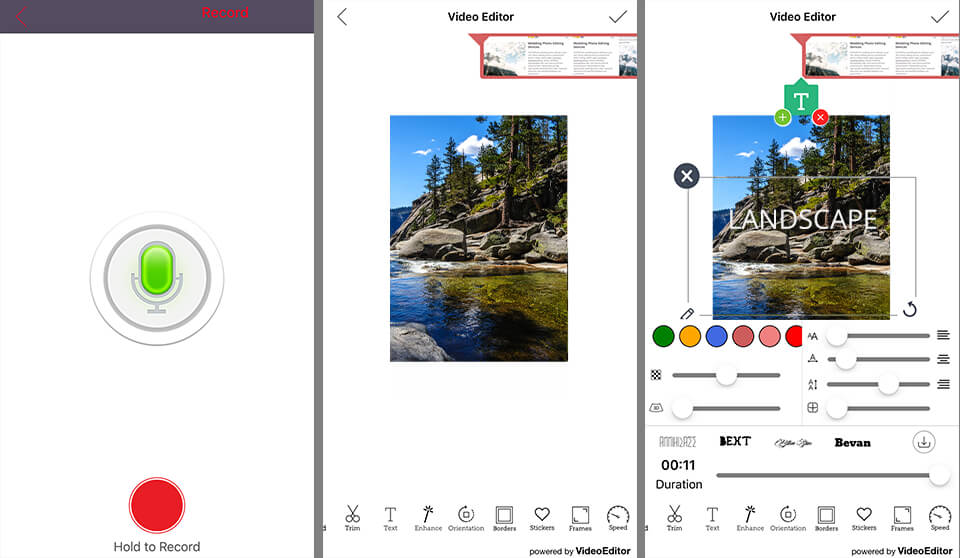This screenshot has width=960, height=558.
Task: Select the green T text marker on the timeline
Action: [801, 98]
